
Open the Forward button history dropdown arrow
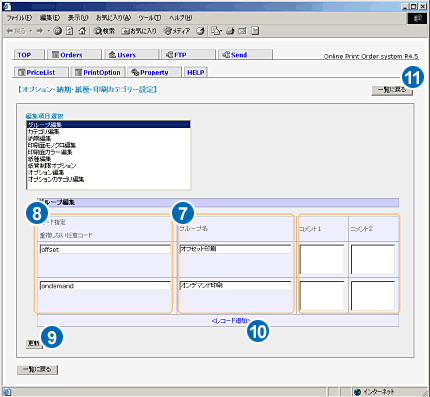[x=48, y=31]
